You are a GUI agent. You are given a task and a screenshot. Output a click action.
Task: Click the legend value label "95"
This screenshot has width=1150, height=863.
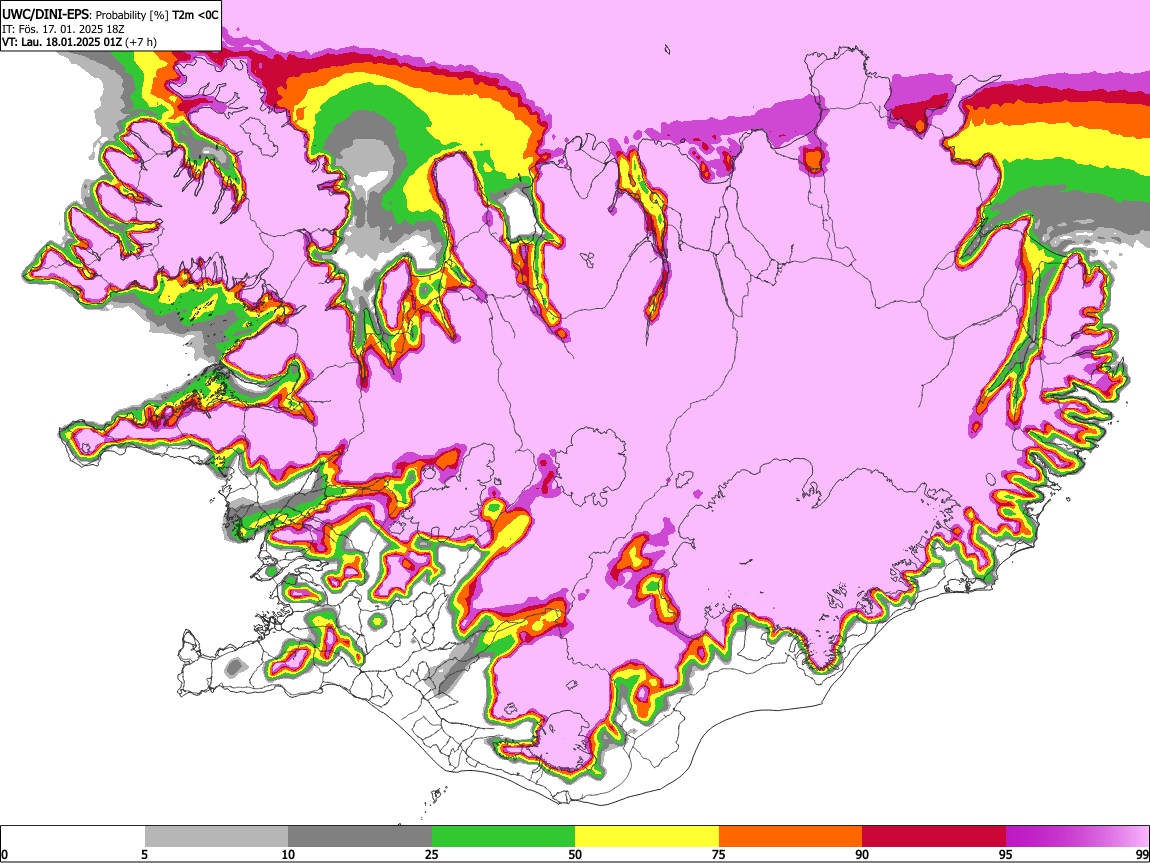[1006, 855]
